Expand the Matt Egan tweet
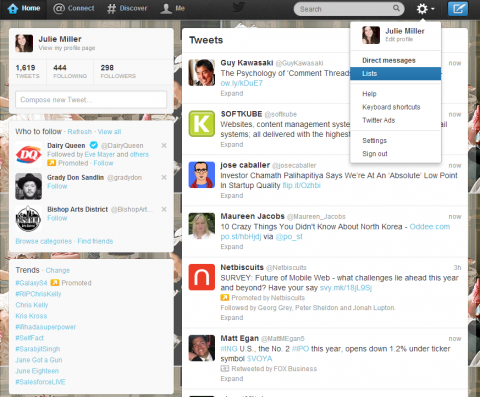 232,379
